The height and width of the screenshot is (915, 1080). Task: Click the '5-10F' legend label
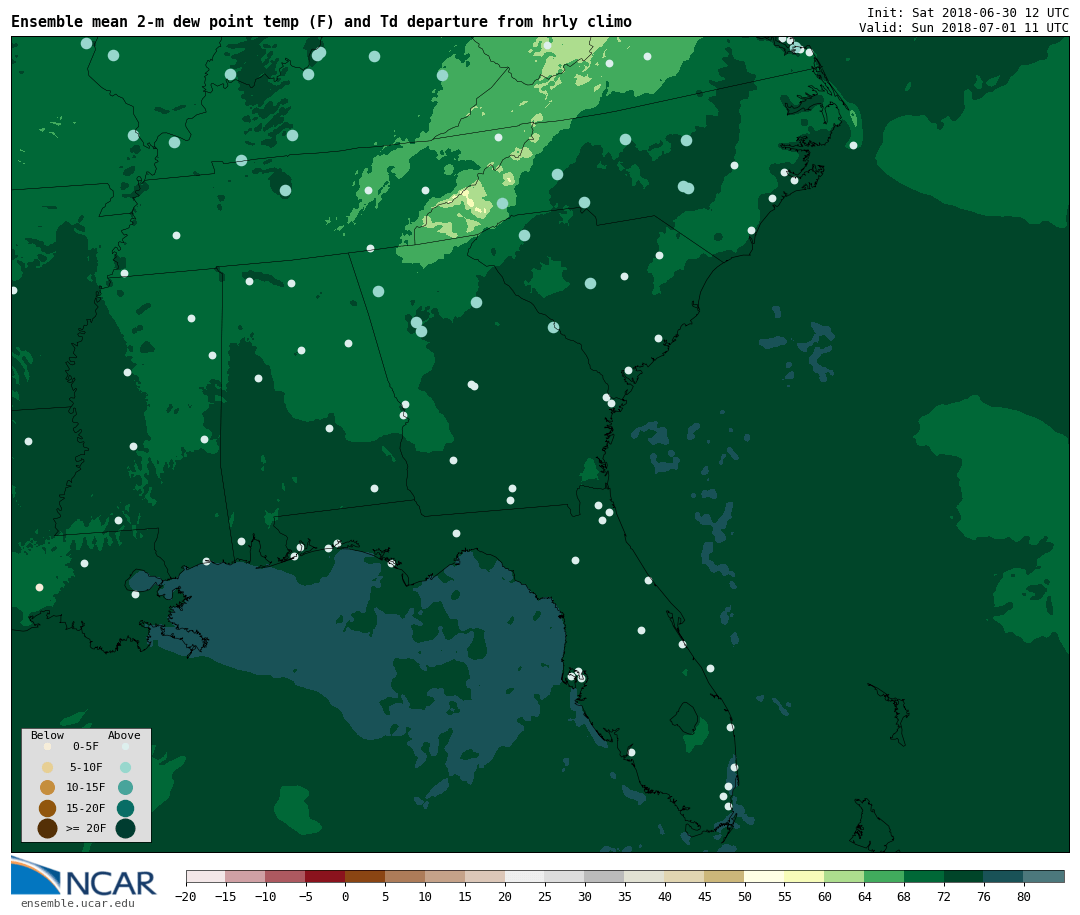pyautogui.click(x=85, y=767)
